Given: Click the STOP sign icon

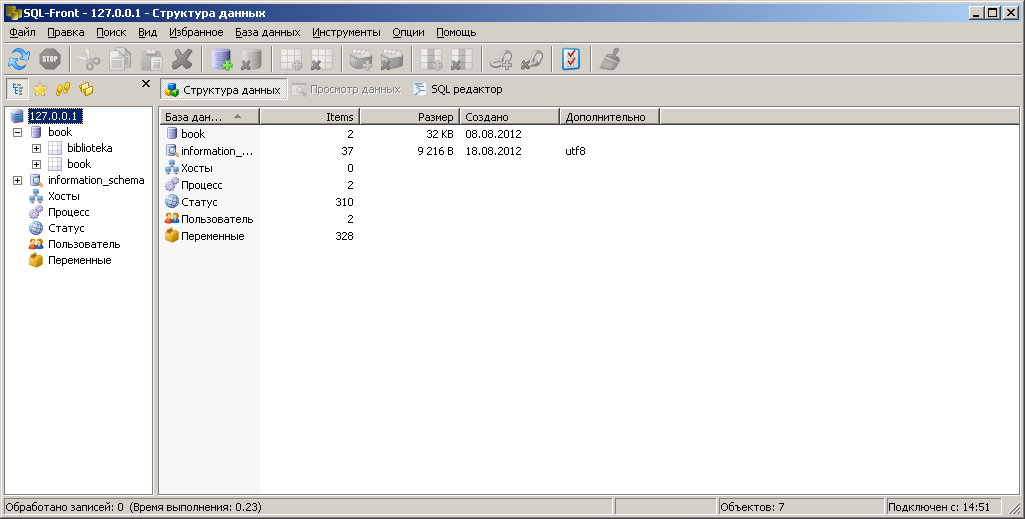Looking at the screenshot, I should point(50,59).
